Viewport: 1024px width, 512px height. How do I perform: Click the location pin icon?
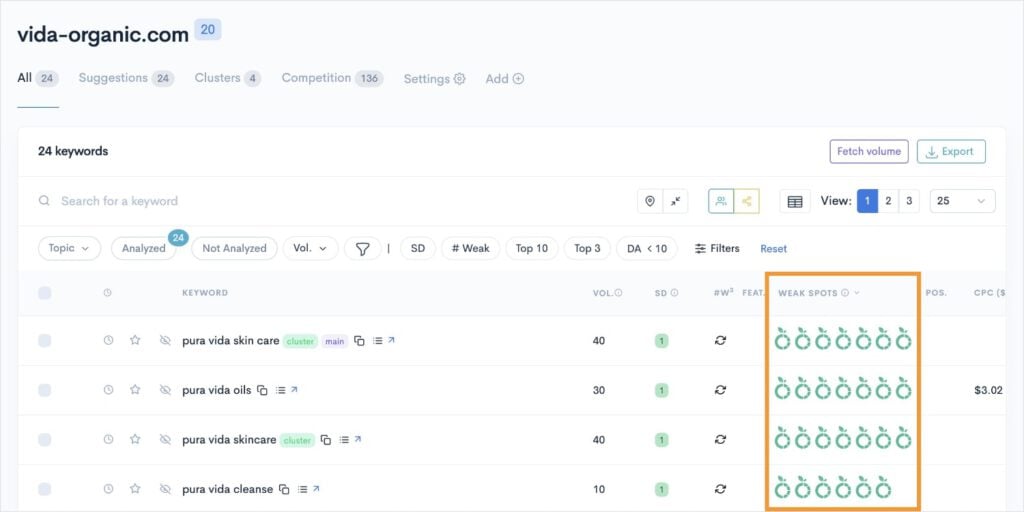tap(650, 201)
